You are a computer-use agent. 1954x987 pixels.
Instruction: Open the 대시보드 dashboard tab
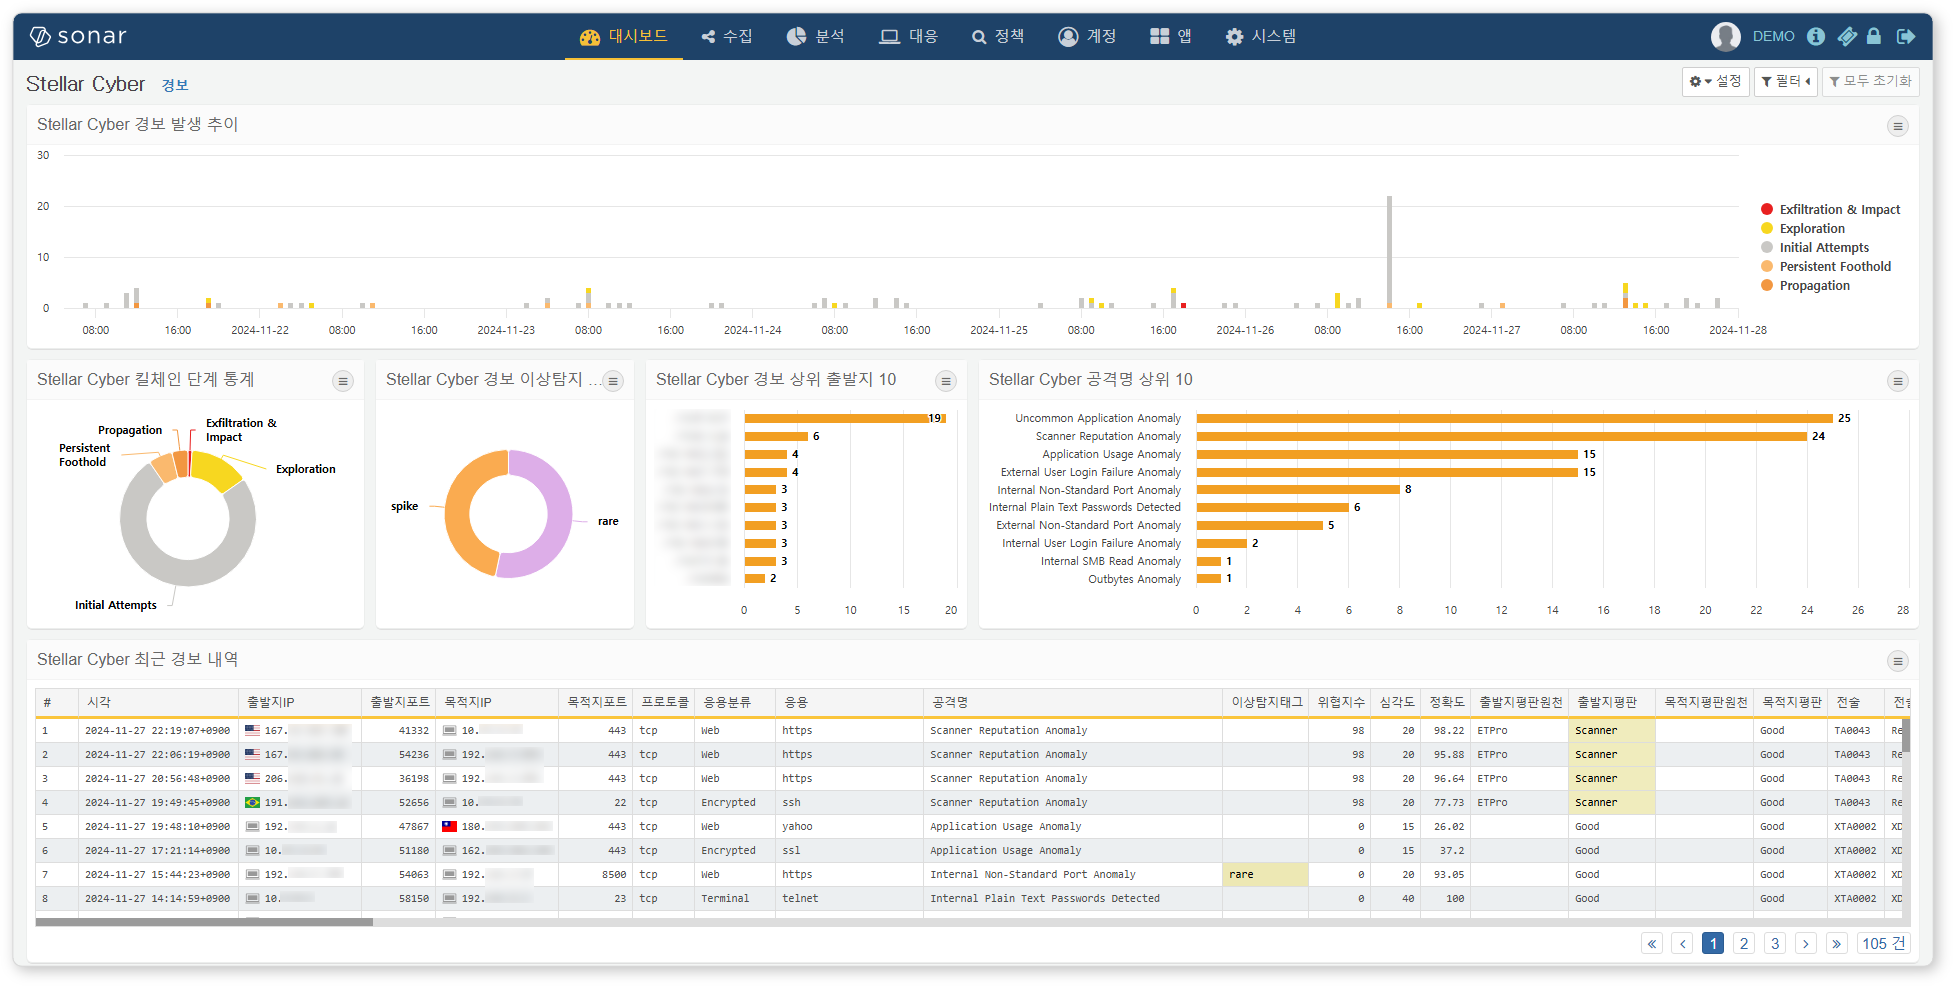pyautogui.click(x=624, y=36)
